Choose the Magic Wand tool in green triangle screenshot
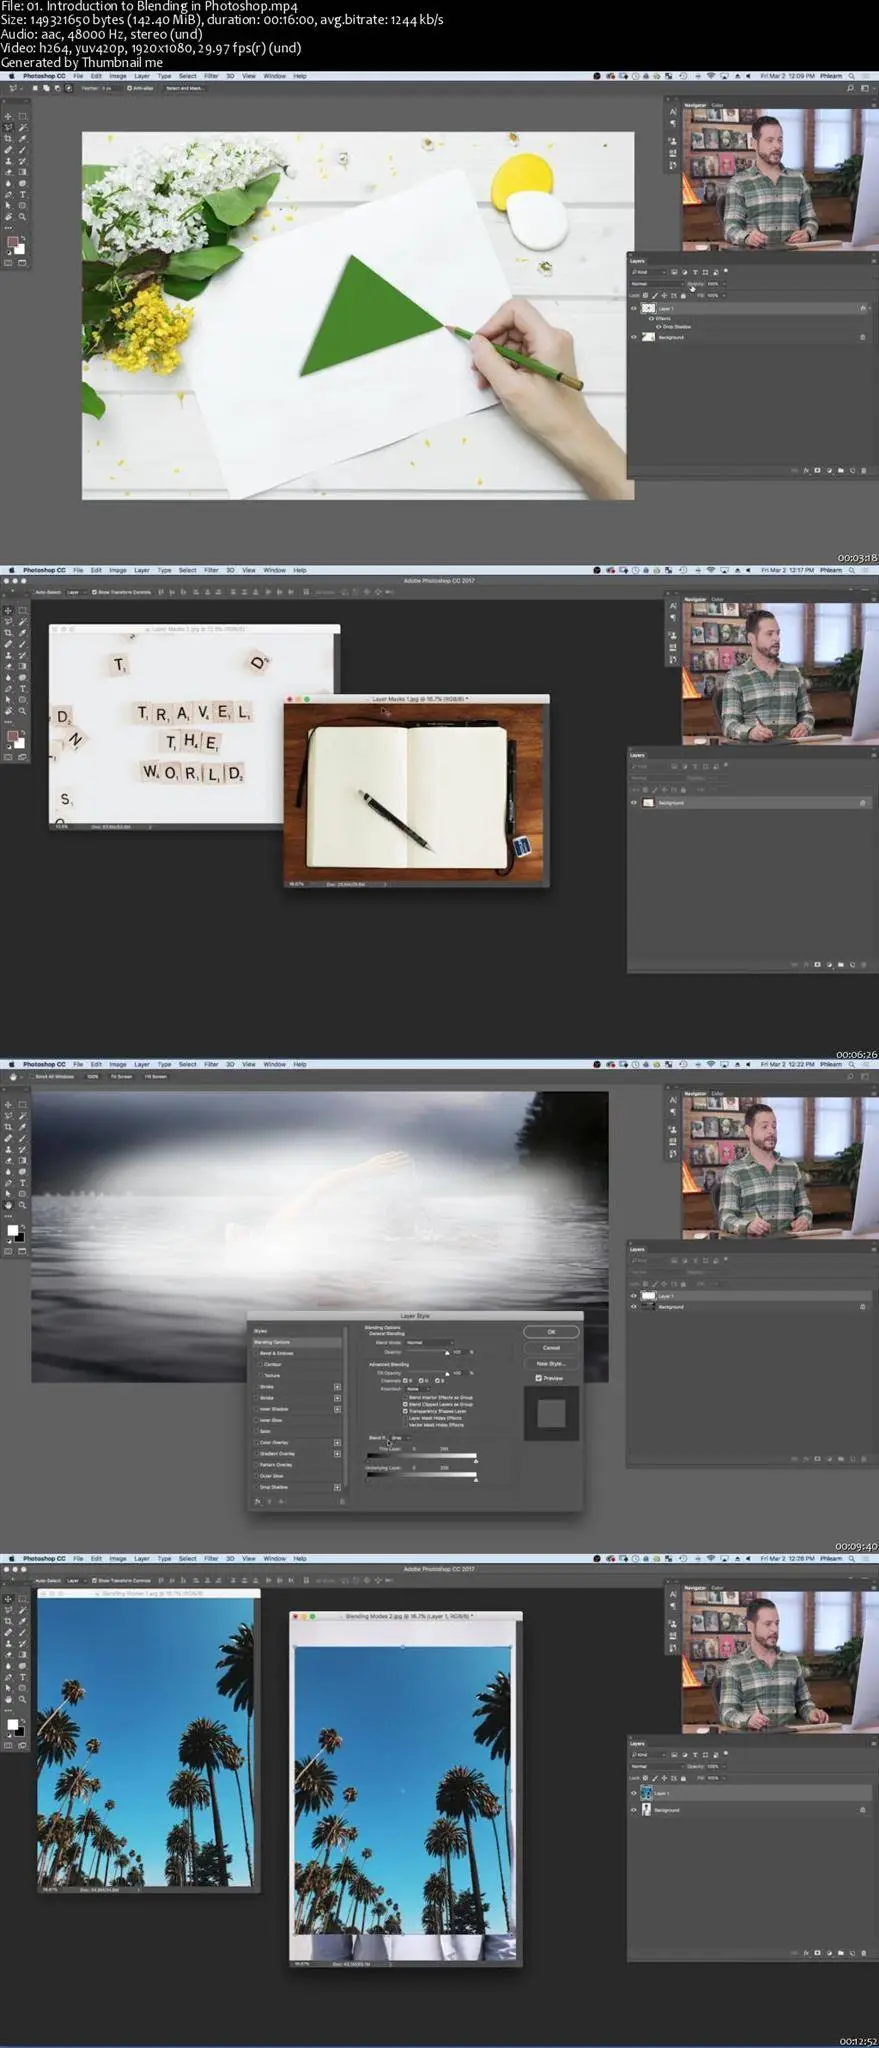The width and height of the screenshot is (879, 2048). pyautogui.click(x=22, y=127)
